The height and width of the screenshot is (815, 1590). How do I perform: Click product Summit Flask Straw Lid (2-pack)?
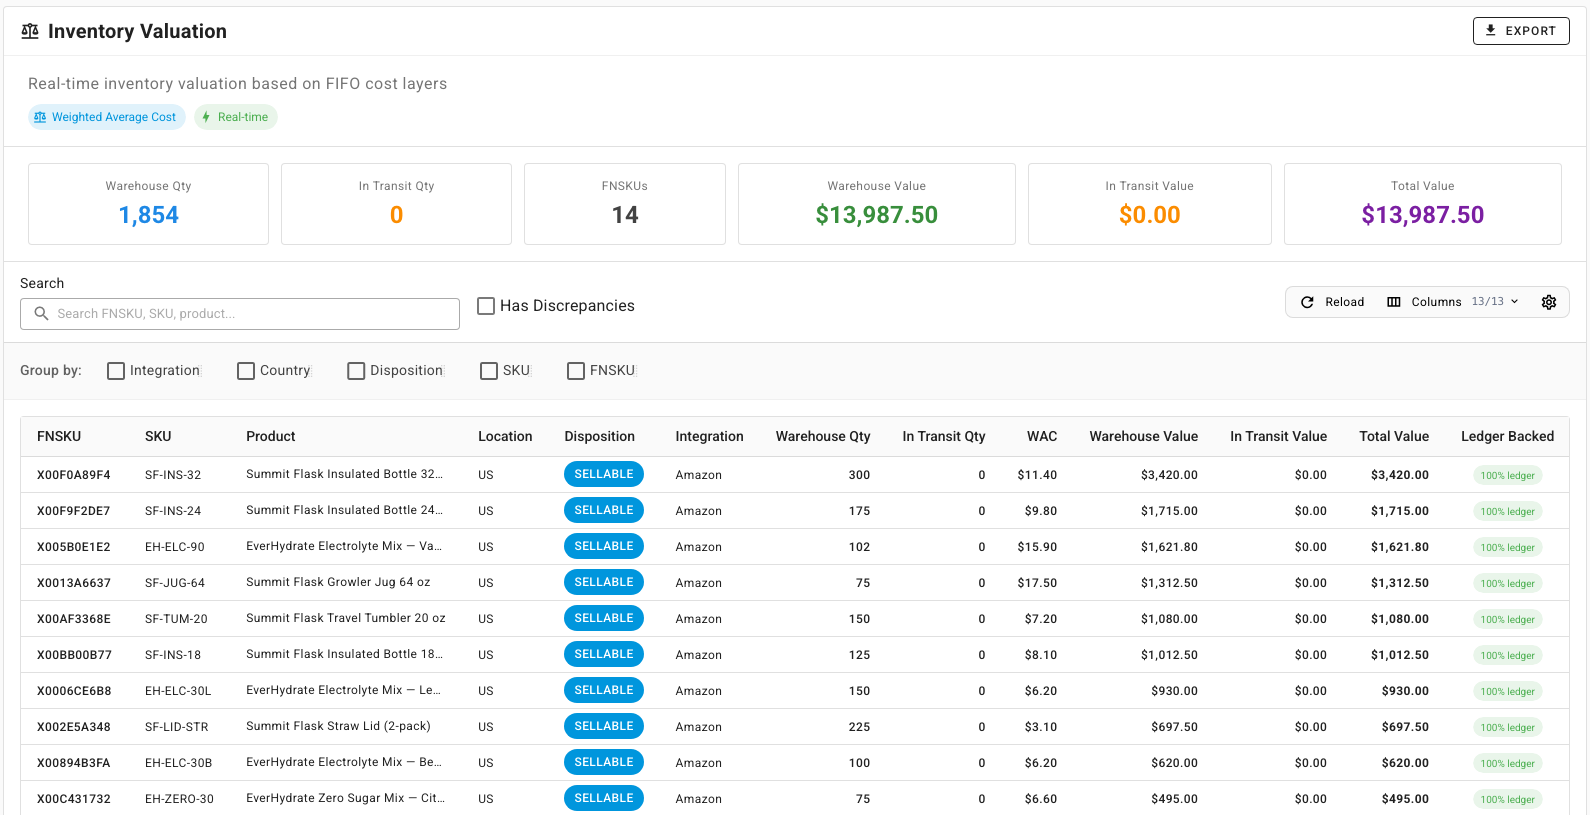(338, 726)
